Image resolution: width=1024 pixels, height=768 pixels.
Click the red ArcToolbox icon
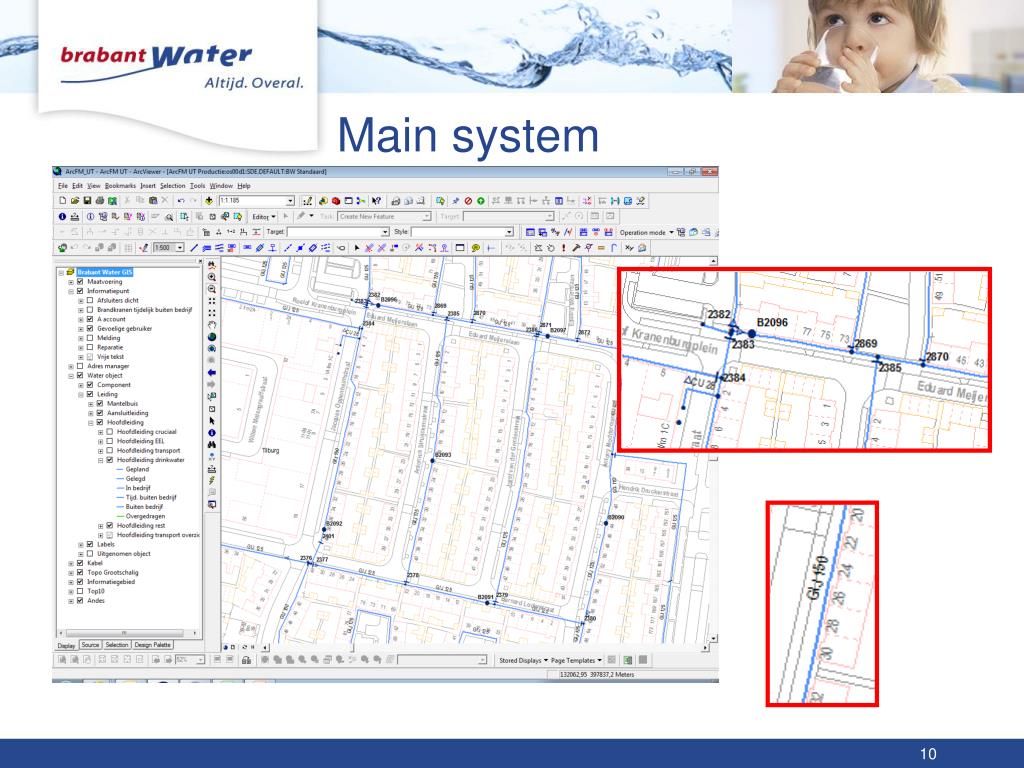point(336,200)
